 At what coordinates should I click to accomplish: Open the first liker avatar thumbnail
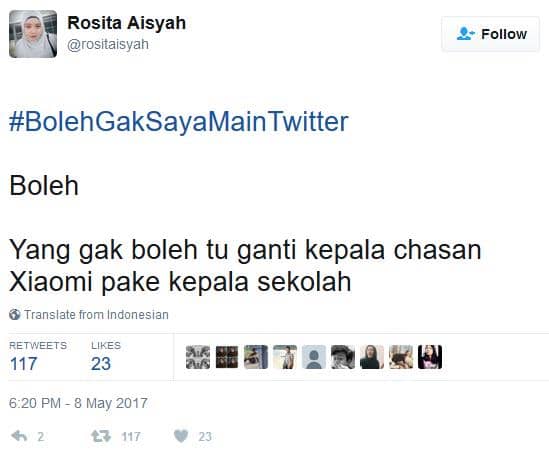click(198, 357)
